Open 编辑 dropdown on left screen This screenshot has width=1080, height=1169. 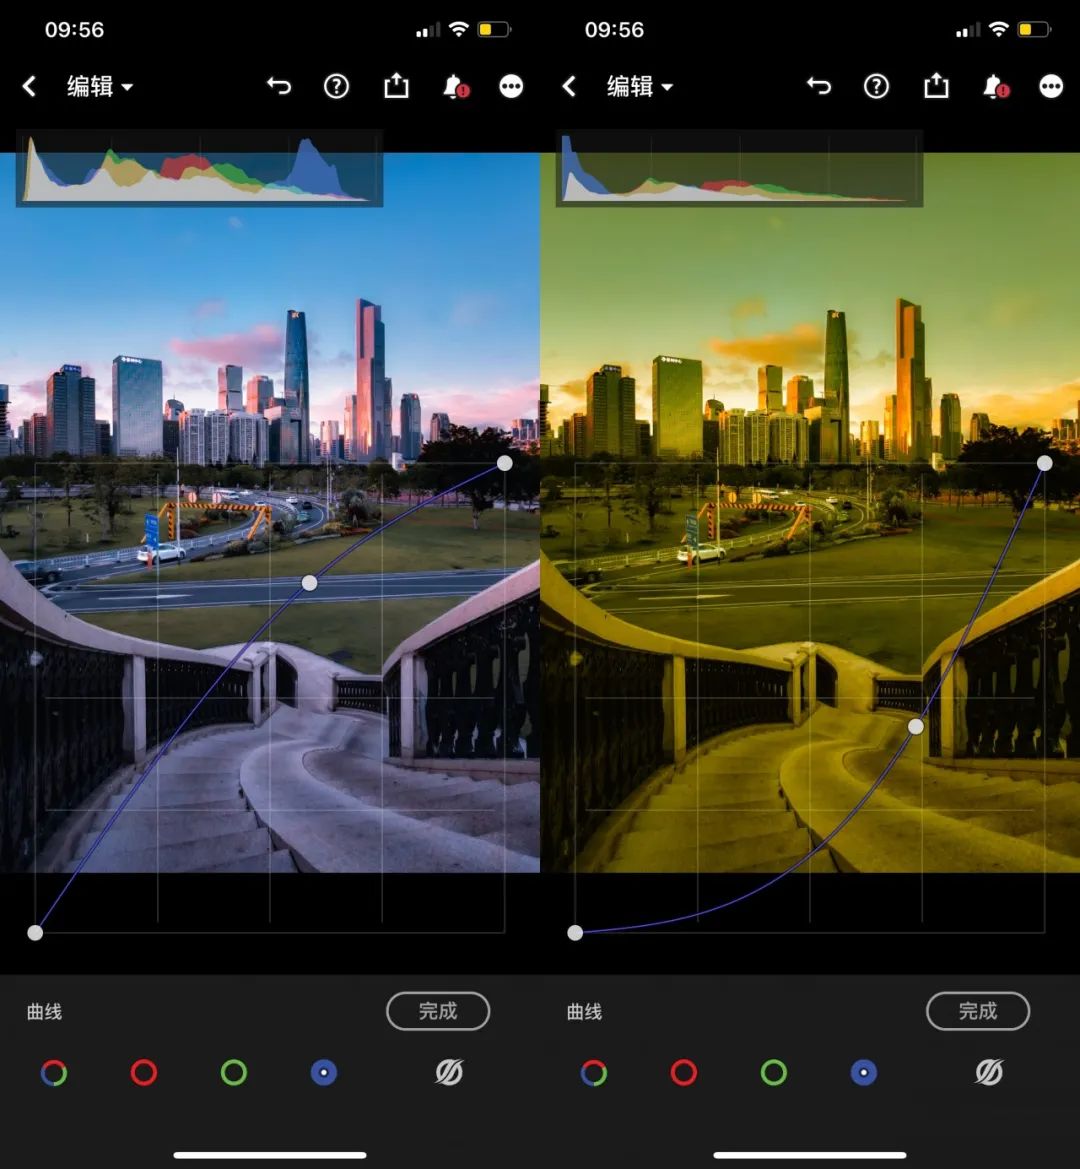pos(100,86)
